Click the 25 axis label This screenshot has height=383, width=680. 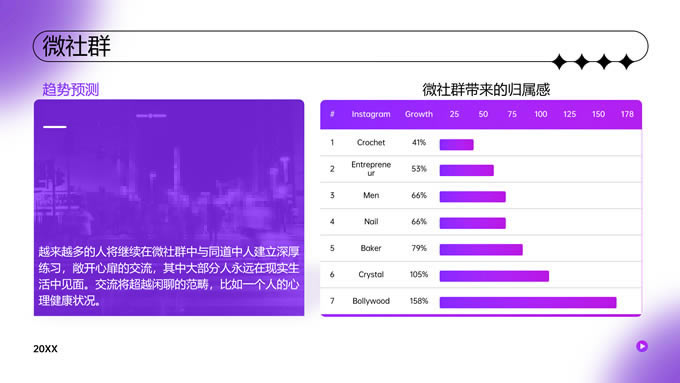[454, 114]
